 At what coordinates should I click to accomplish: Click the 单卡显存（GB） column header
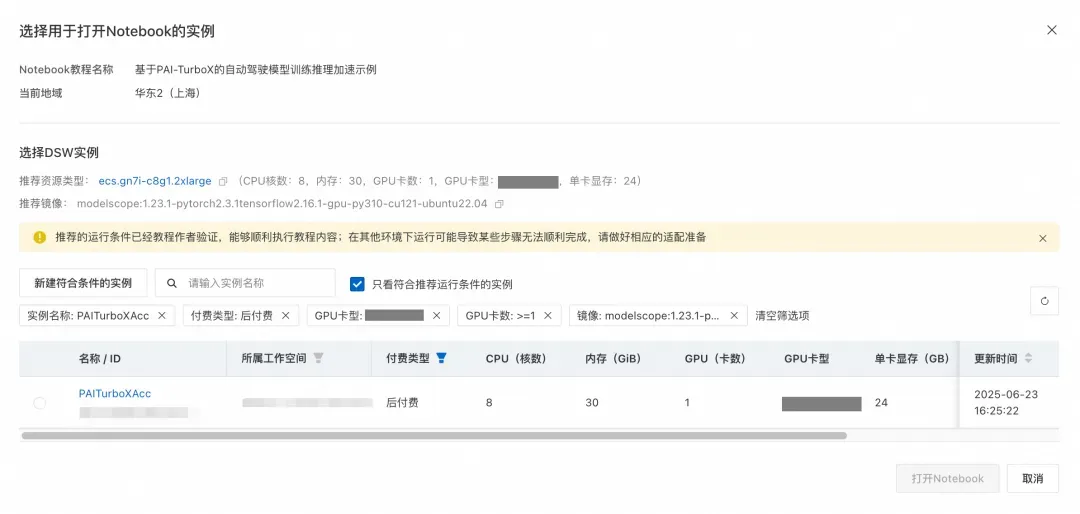click(912, 358)
